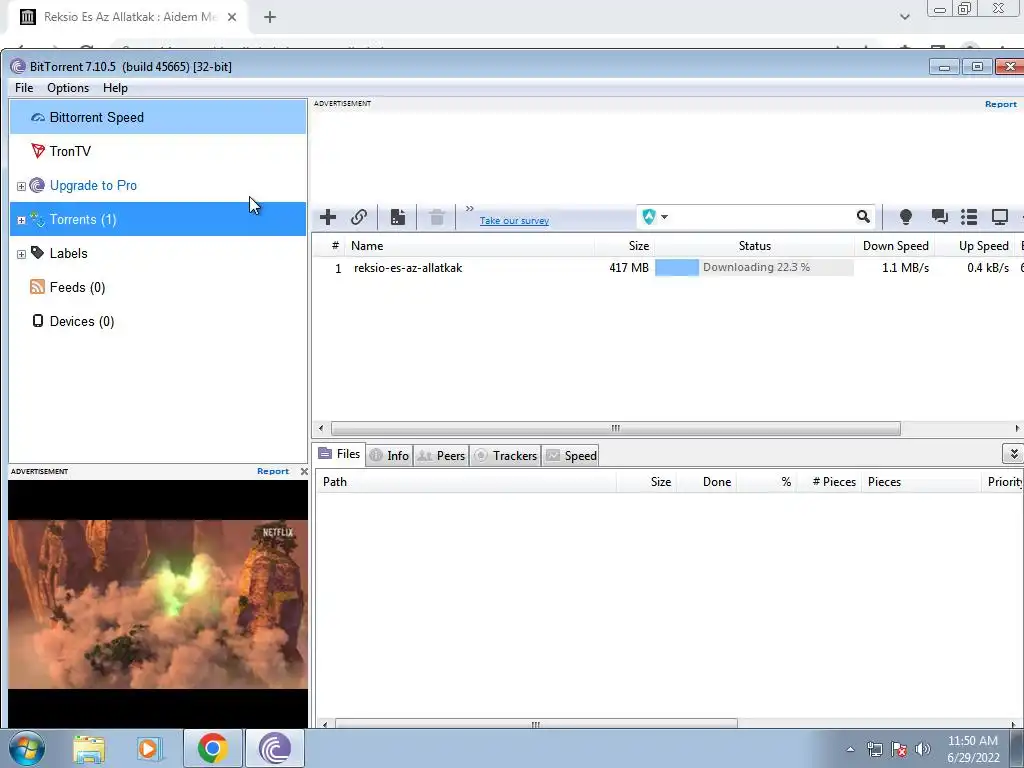Image resolution: width=1024 pixels, height=768 pixels.
Task: Click the chat bubbles icon
Action: [x=940, y=217]
